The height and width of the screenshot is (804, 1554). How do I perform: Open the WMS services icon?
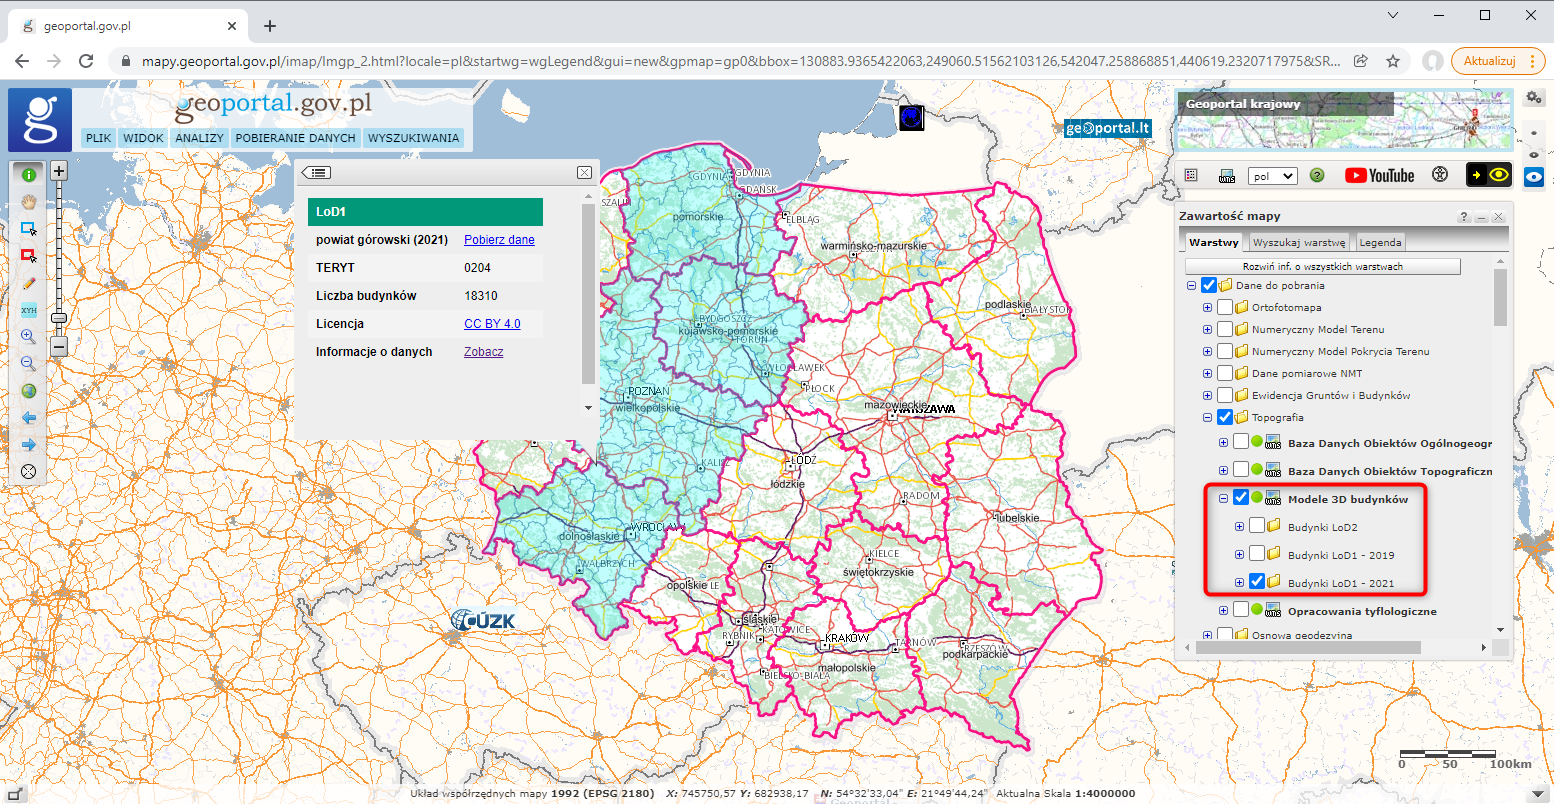1227,176
